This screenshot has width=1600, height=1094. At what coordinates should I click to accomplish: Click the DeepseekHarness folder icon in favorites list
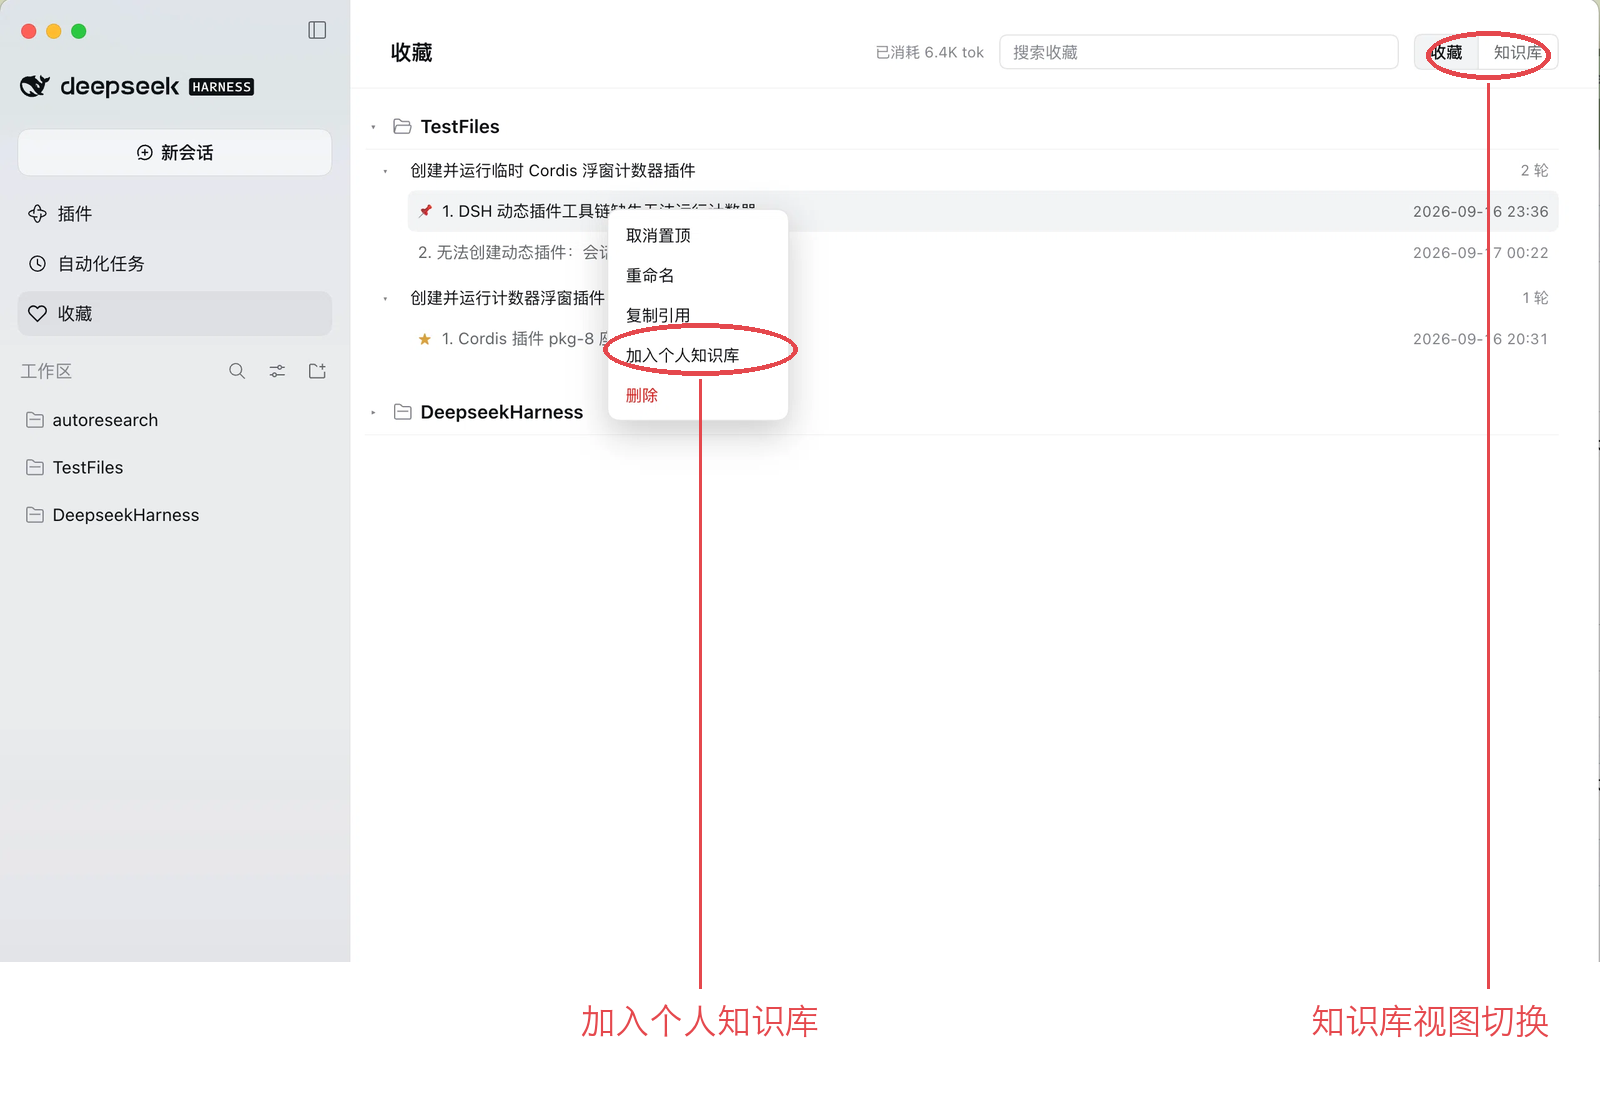(402, 412)
